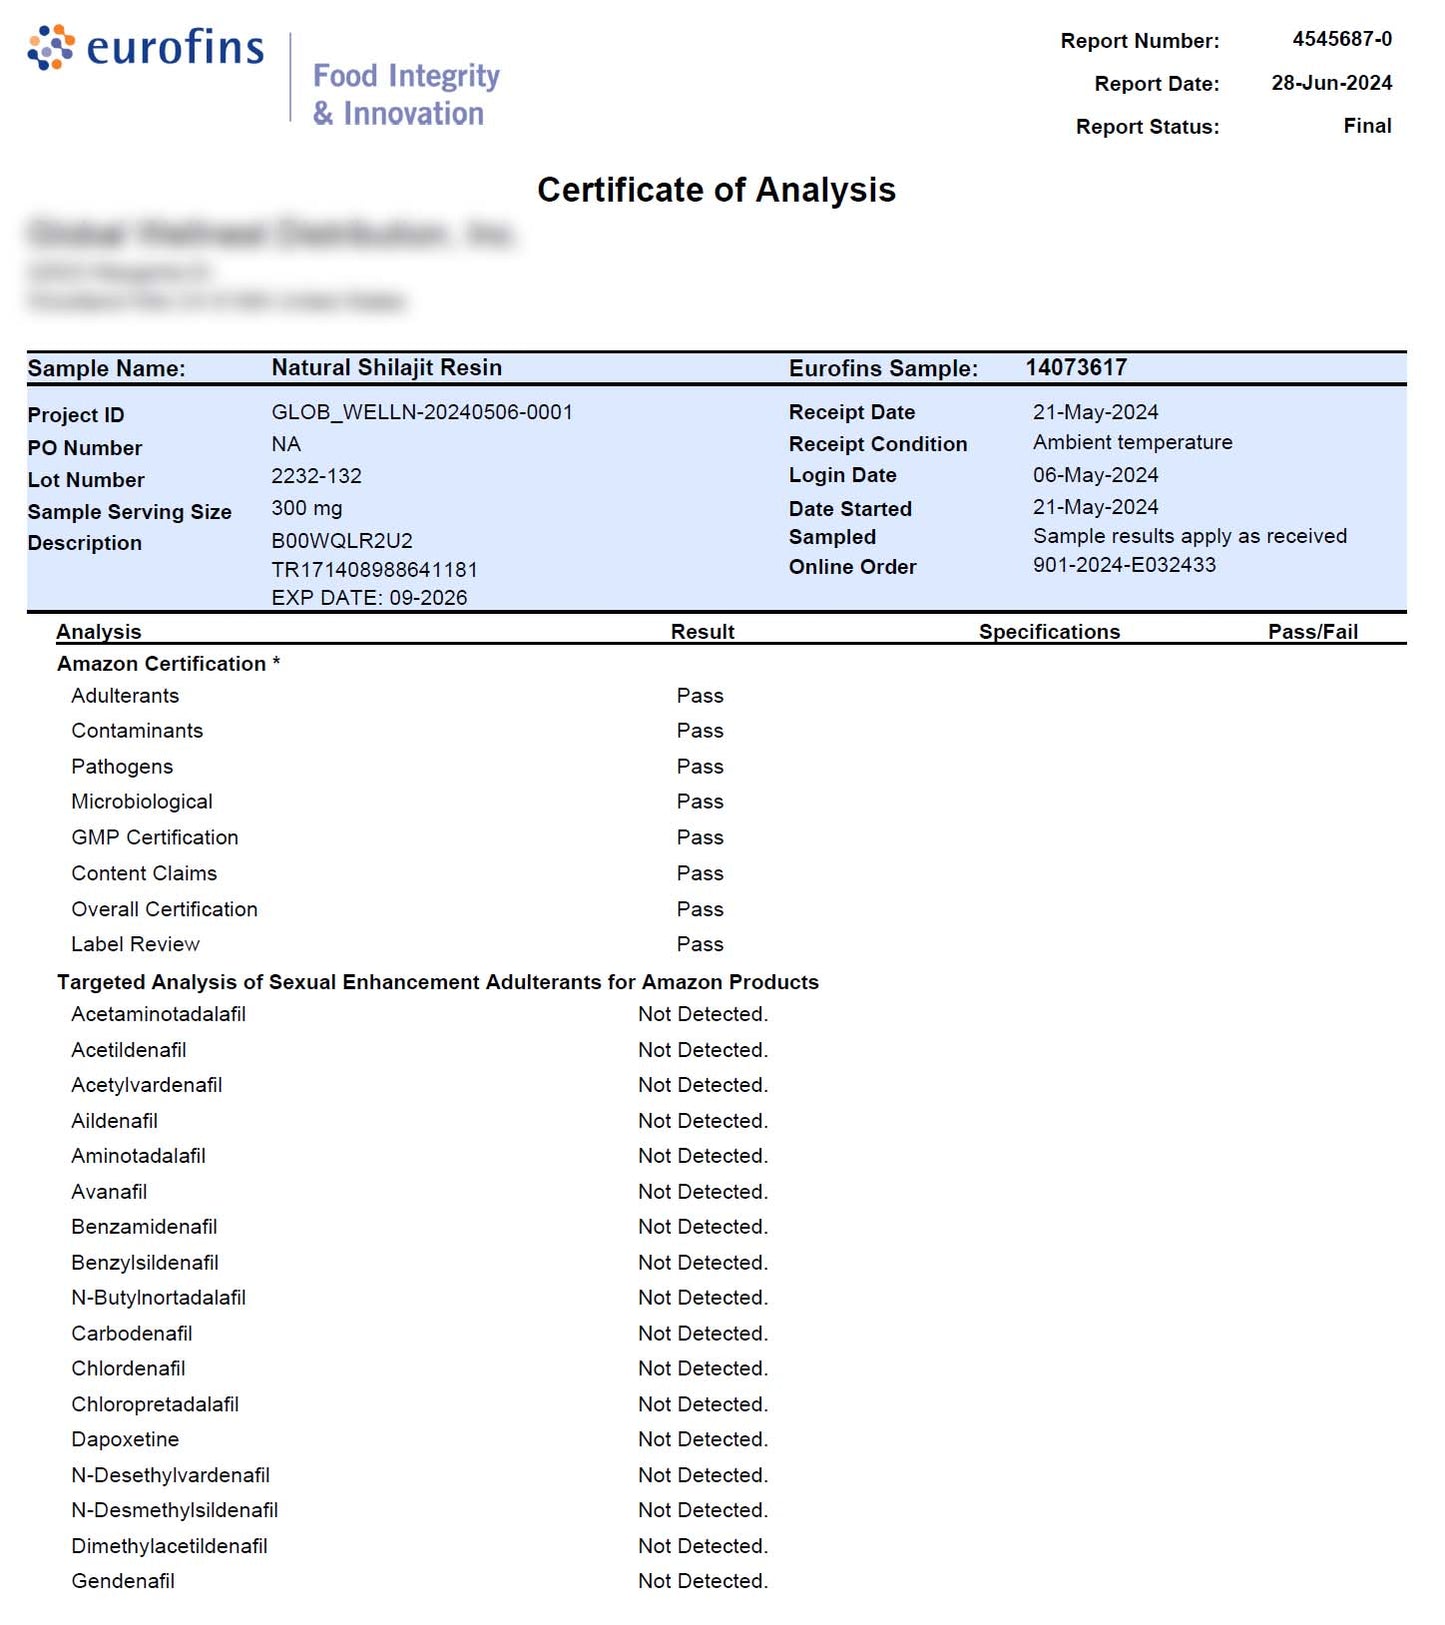Click the Food Integrity & Innovation heading
Viewport: 1445px width, 1625px height.
[x=406, y=94]
